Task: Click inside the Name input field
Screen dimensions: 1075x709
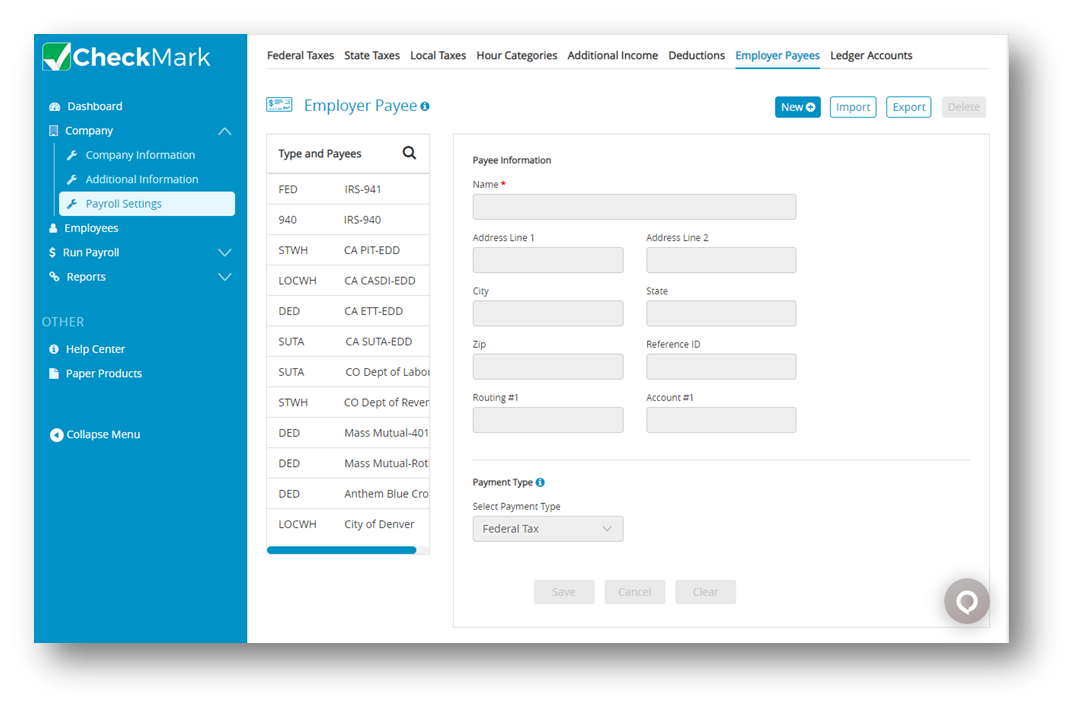Action: pyautogui.click(x=634, y=207)
